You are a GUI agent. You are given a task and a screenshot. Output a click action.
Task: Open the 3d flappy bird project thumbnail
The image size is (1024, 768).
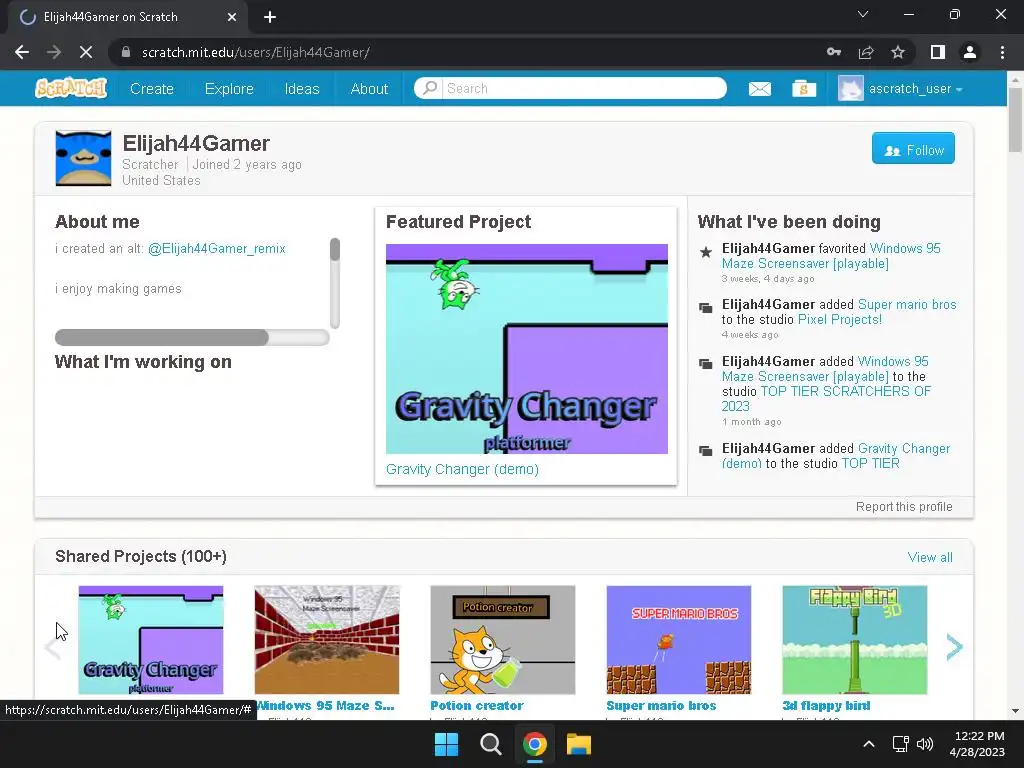tap(855, 640)
